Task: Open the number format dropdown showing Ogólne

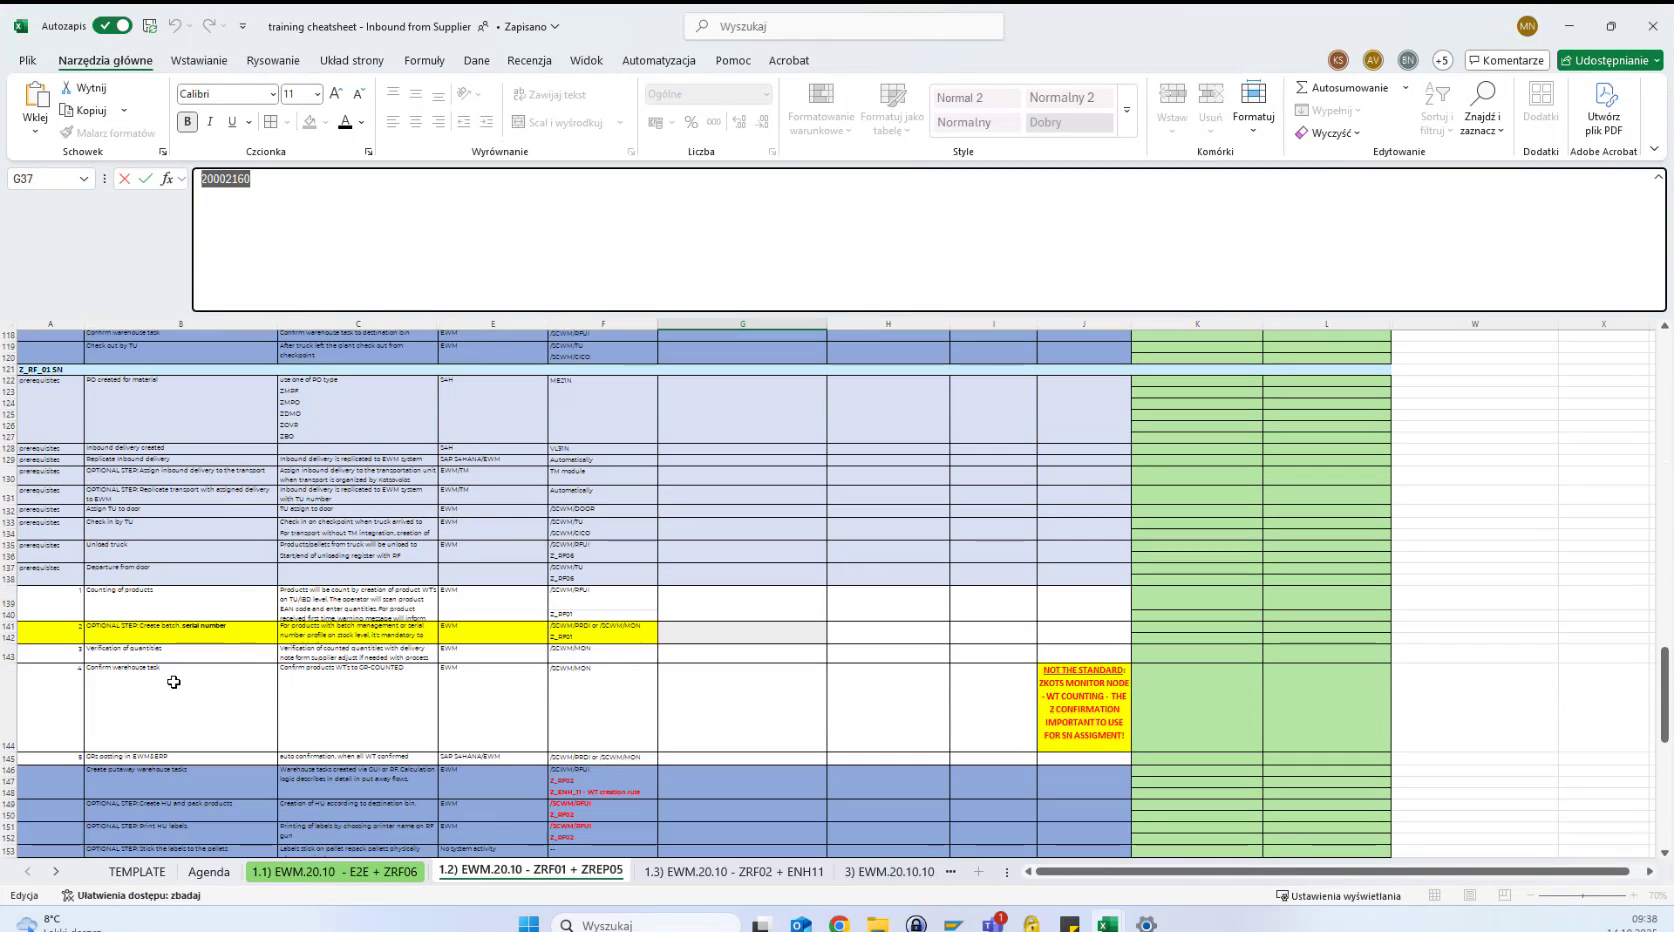Action: pyautogui.click(x=765, y=93)
